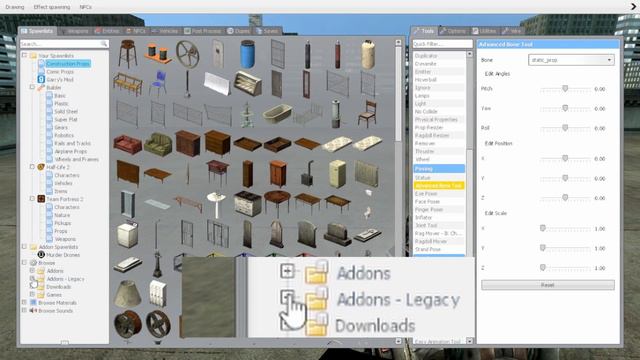The image size is (640, 360).
Task: Collapse the Builder tree node
Action: [32, 87]
